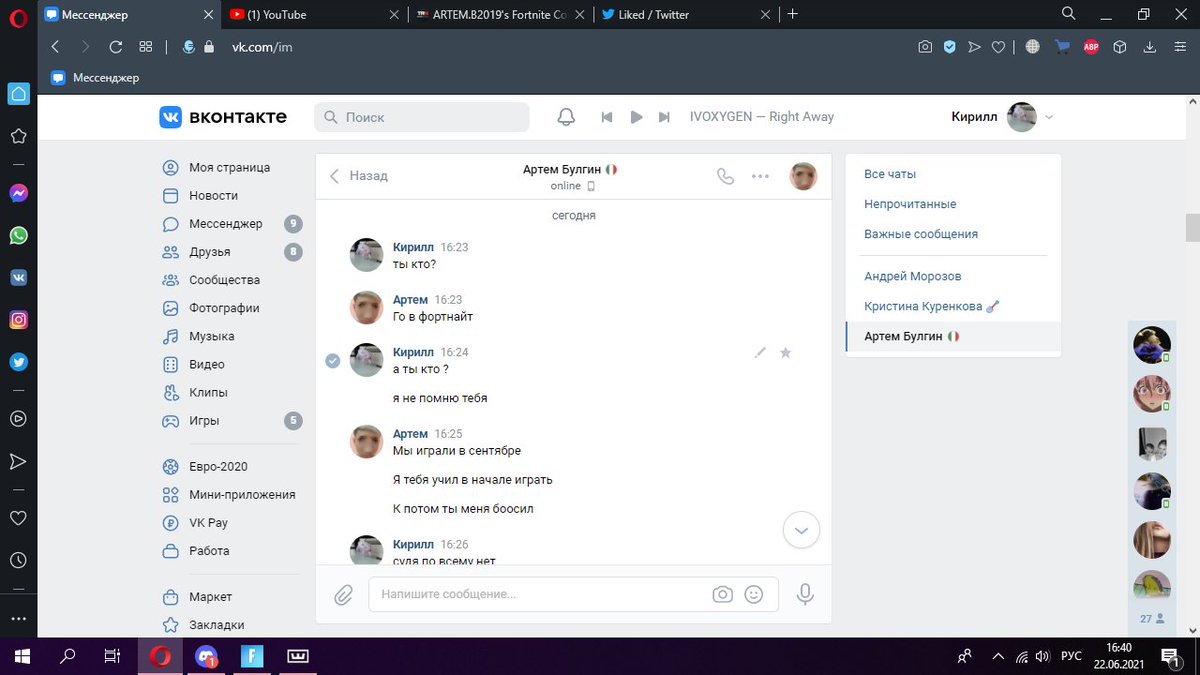Open History clock in Opera sidebar
Image resolution: width=1200 pixels, height=675 pixels.
pos(18,560)
